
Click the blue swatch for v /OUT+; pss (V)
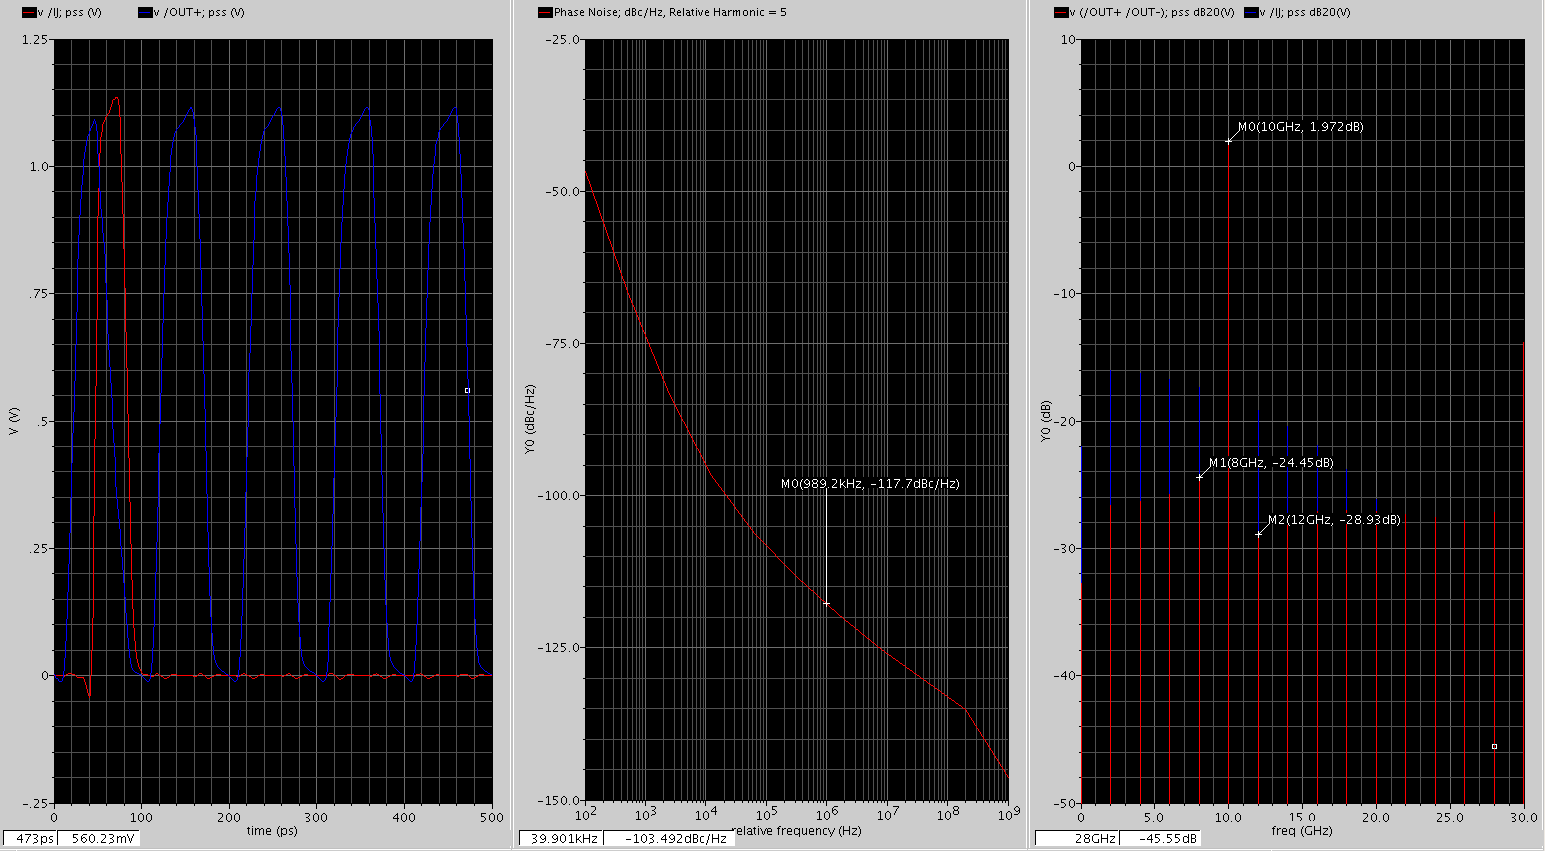coord(145,13)
